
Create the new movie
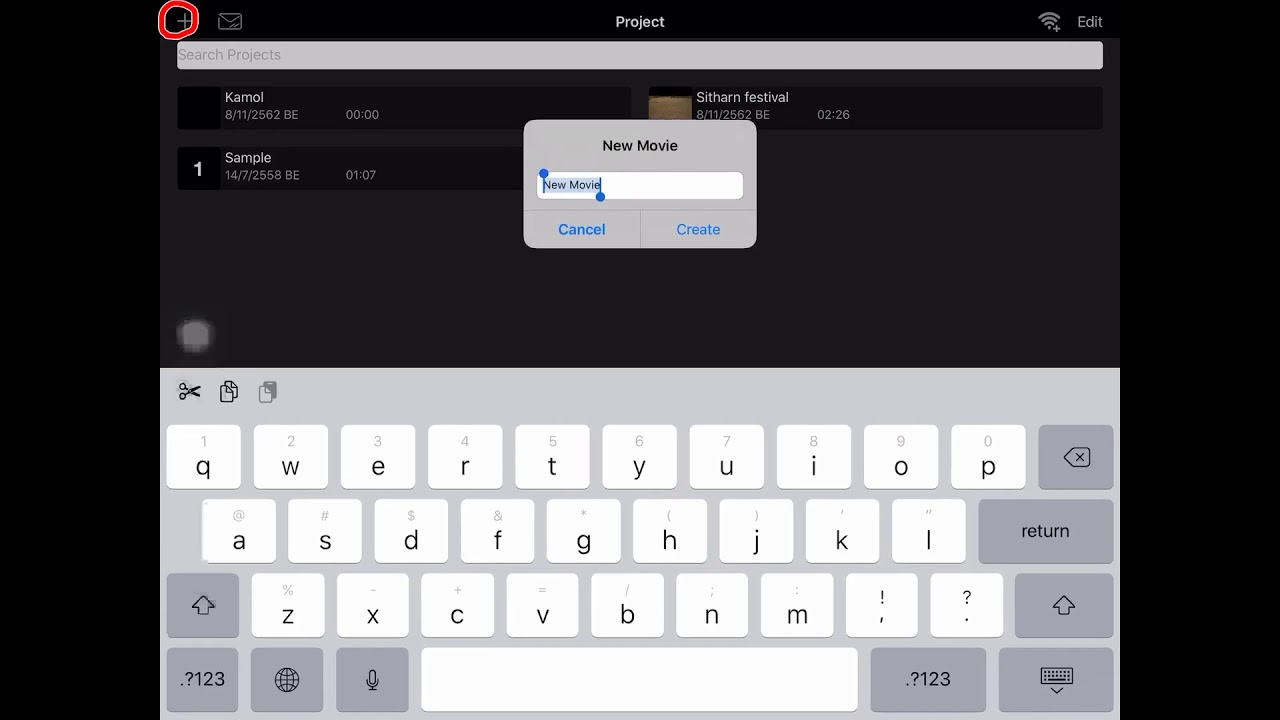click(698, 229)
